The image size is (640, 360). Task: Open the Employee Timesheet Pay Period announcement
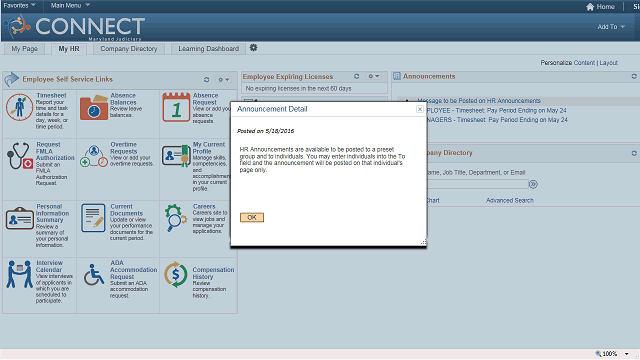(x=496, y=111)
